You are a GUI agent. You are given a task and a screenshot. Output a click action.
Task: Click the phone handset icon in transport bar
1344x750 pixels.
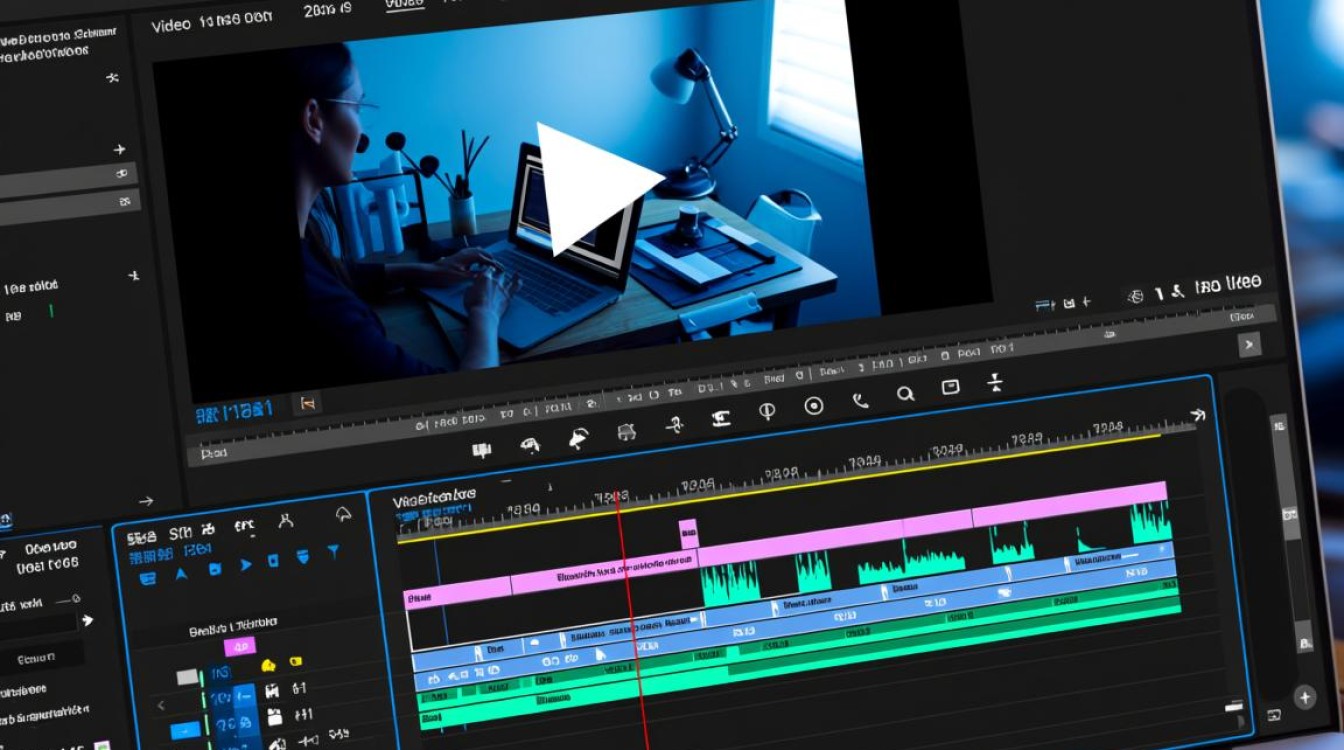point(860,400)
